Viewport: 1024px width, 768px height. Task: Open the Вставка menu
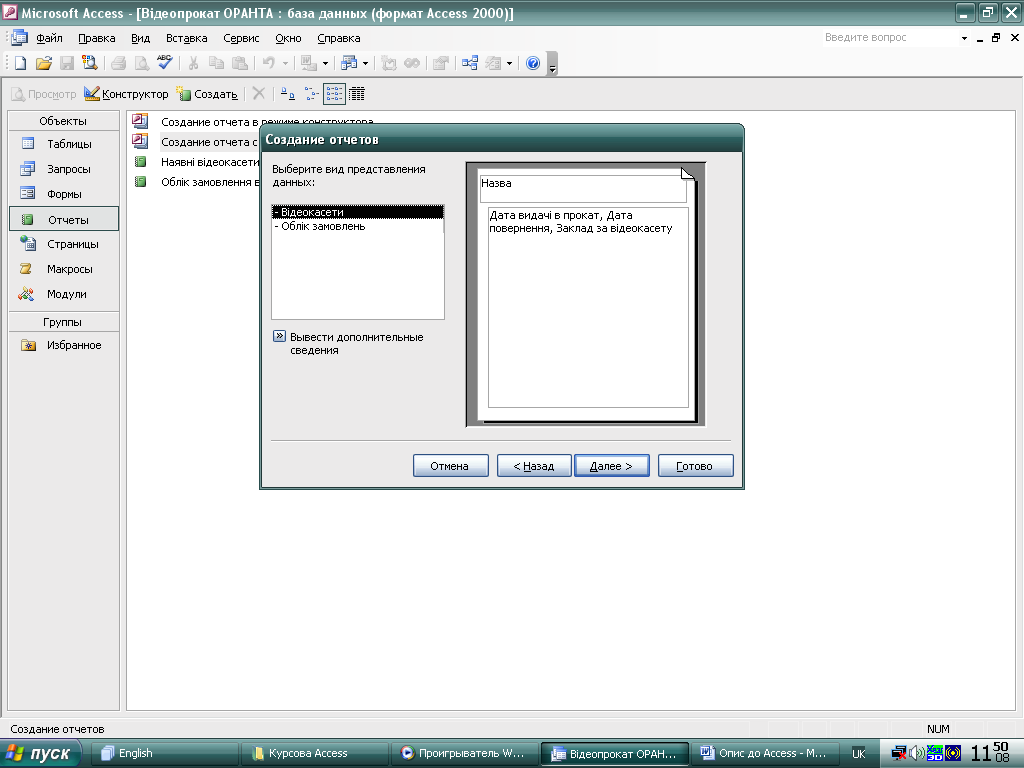186,38
